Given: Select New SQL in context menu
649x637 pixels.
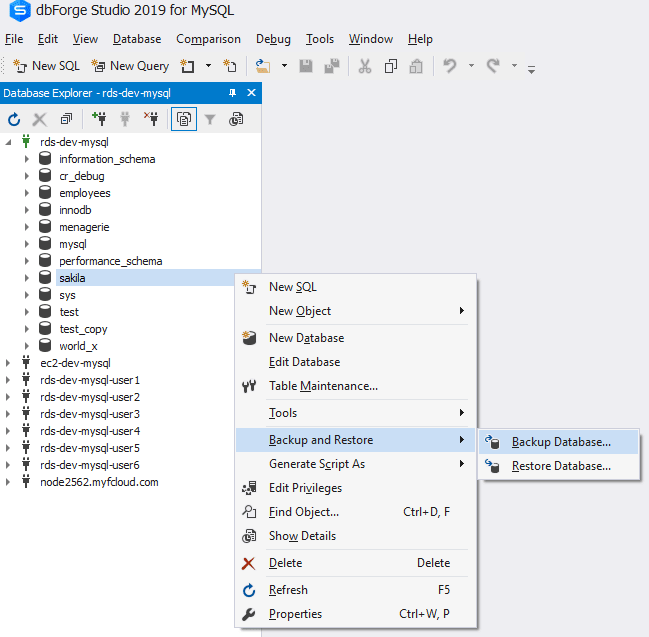Looking at the screenshot, I should (x=355, y=287).
